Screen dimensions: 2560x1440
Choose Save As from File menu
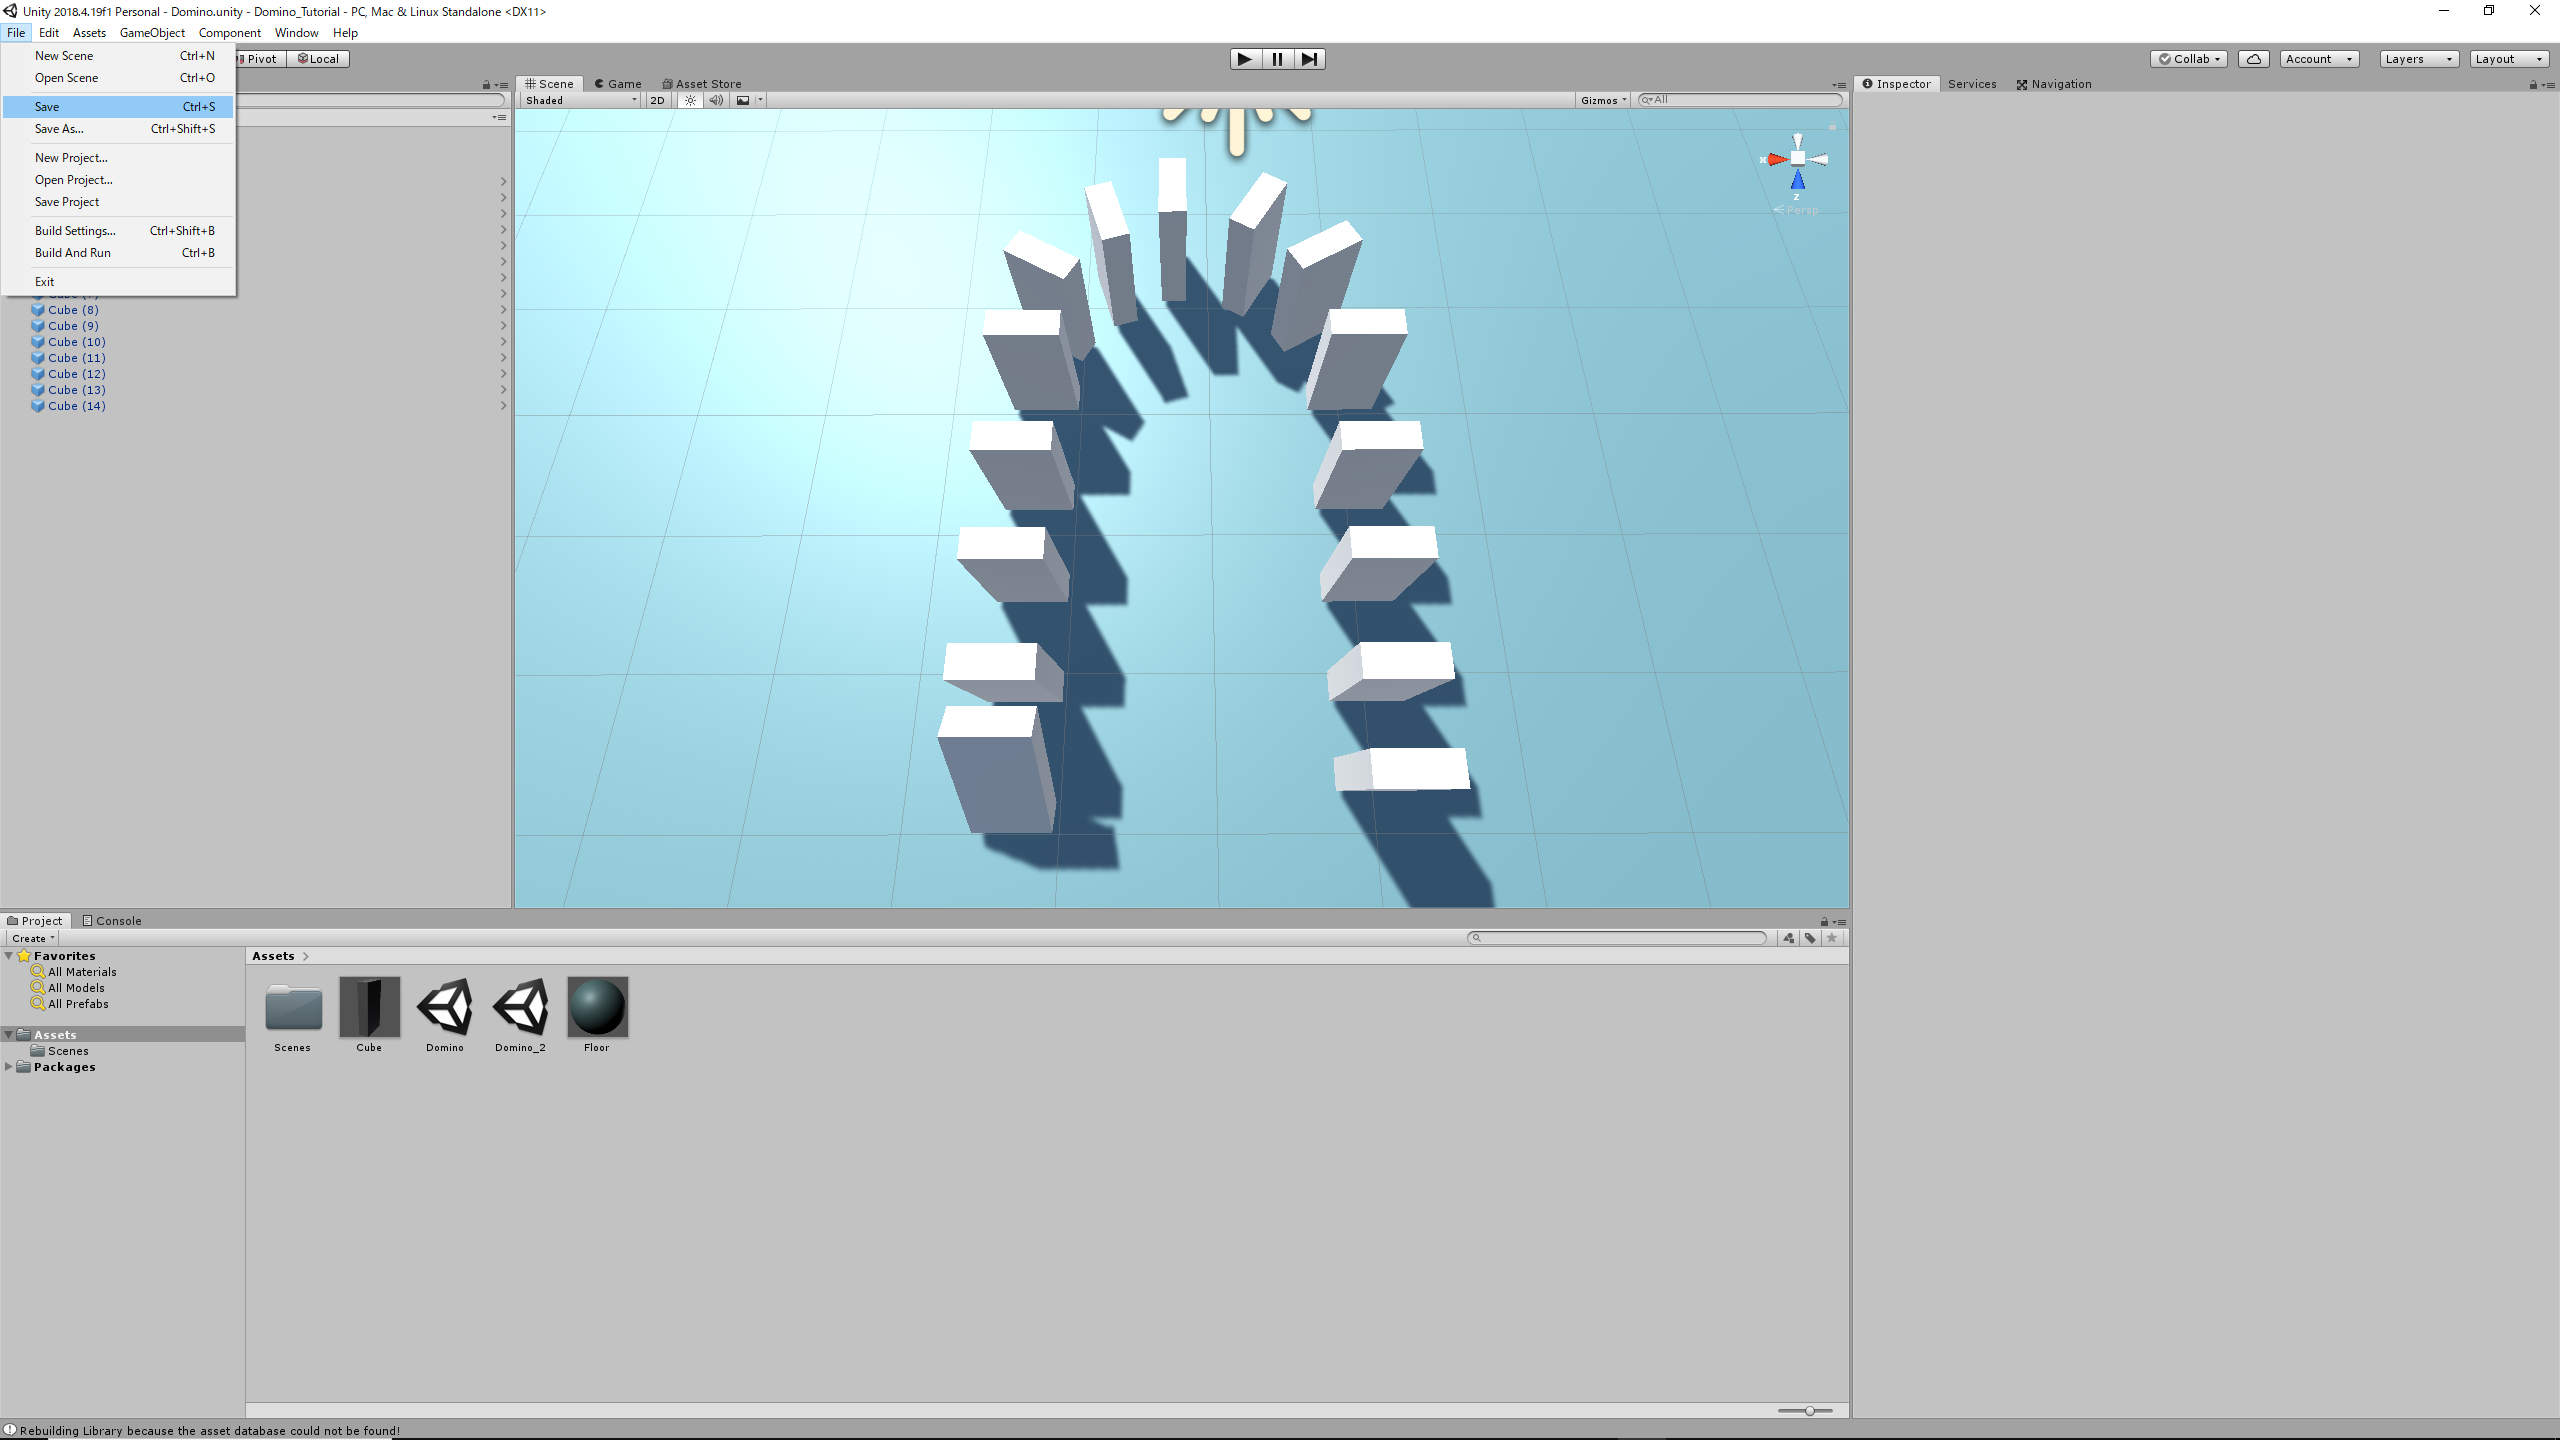tap(59, 129)
